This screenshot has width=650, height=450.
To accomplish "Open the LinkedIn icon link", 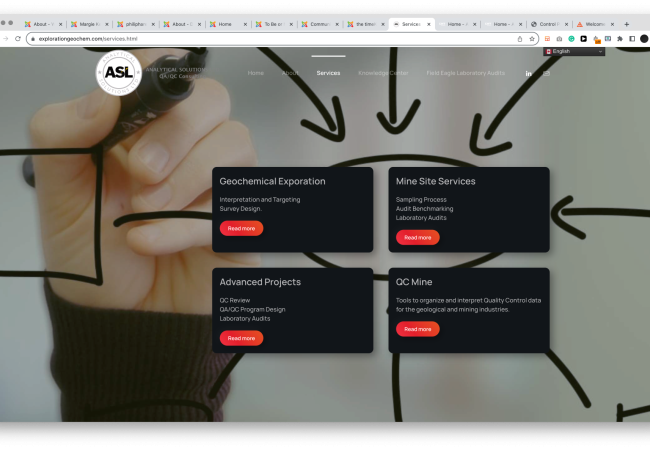I will click(529, 73).
